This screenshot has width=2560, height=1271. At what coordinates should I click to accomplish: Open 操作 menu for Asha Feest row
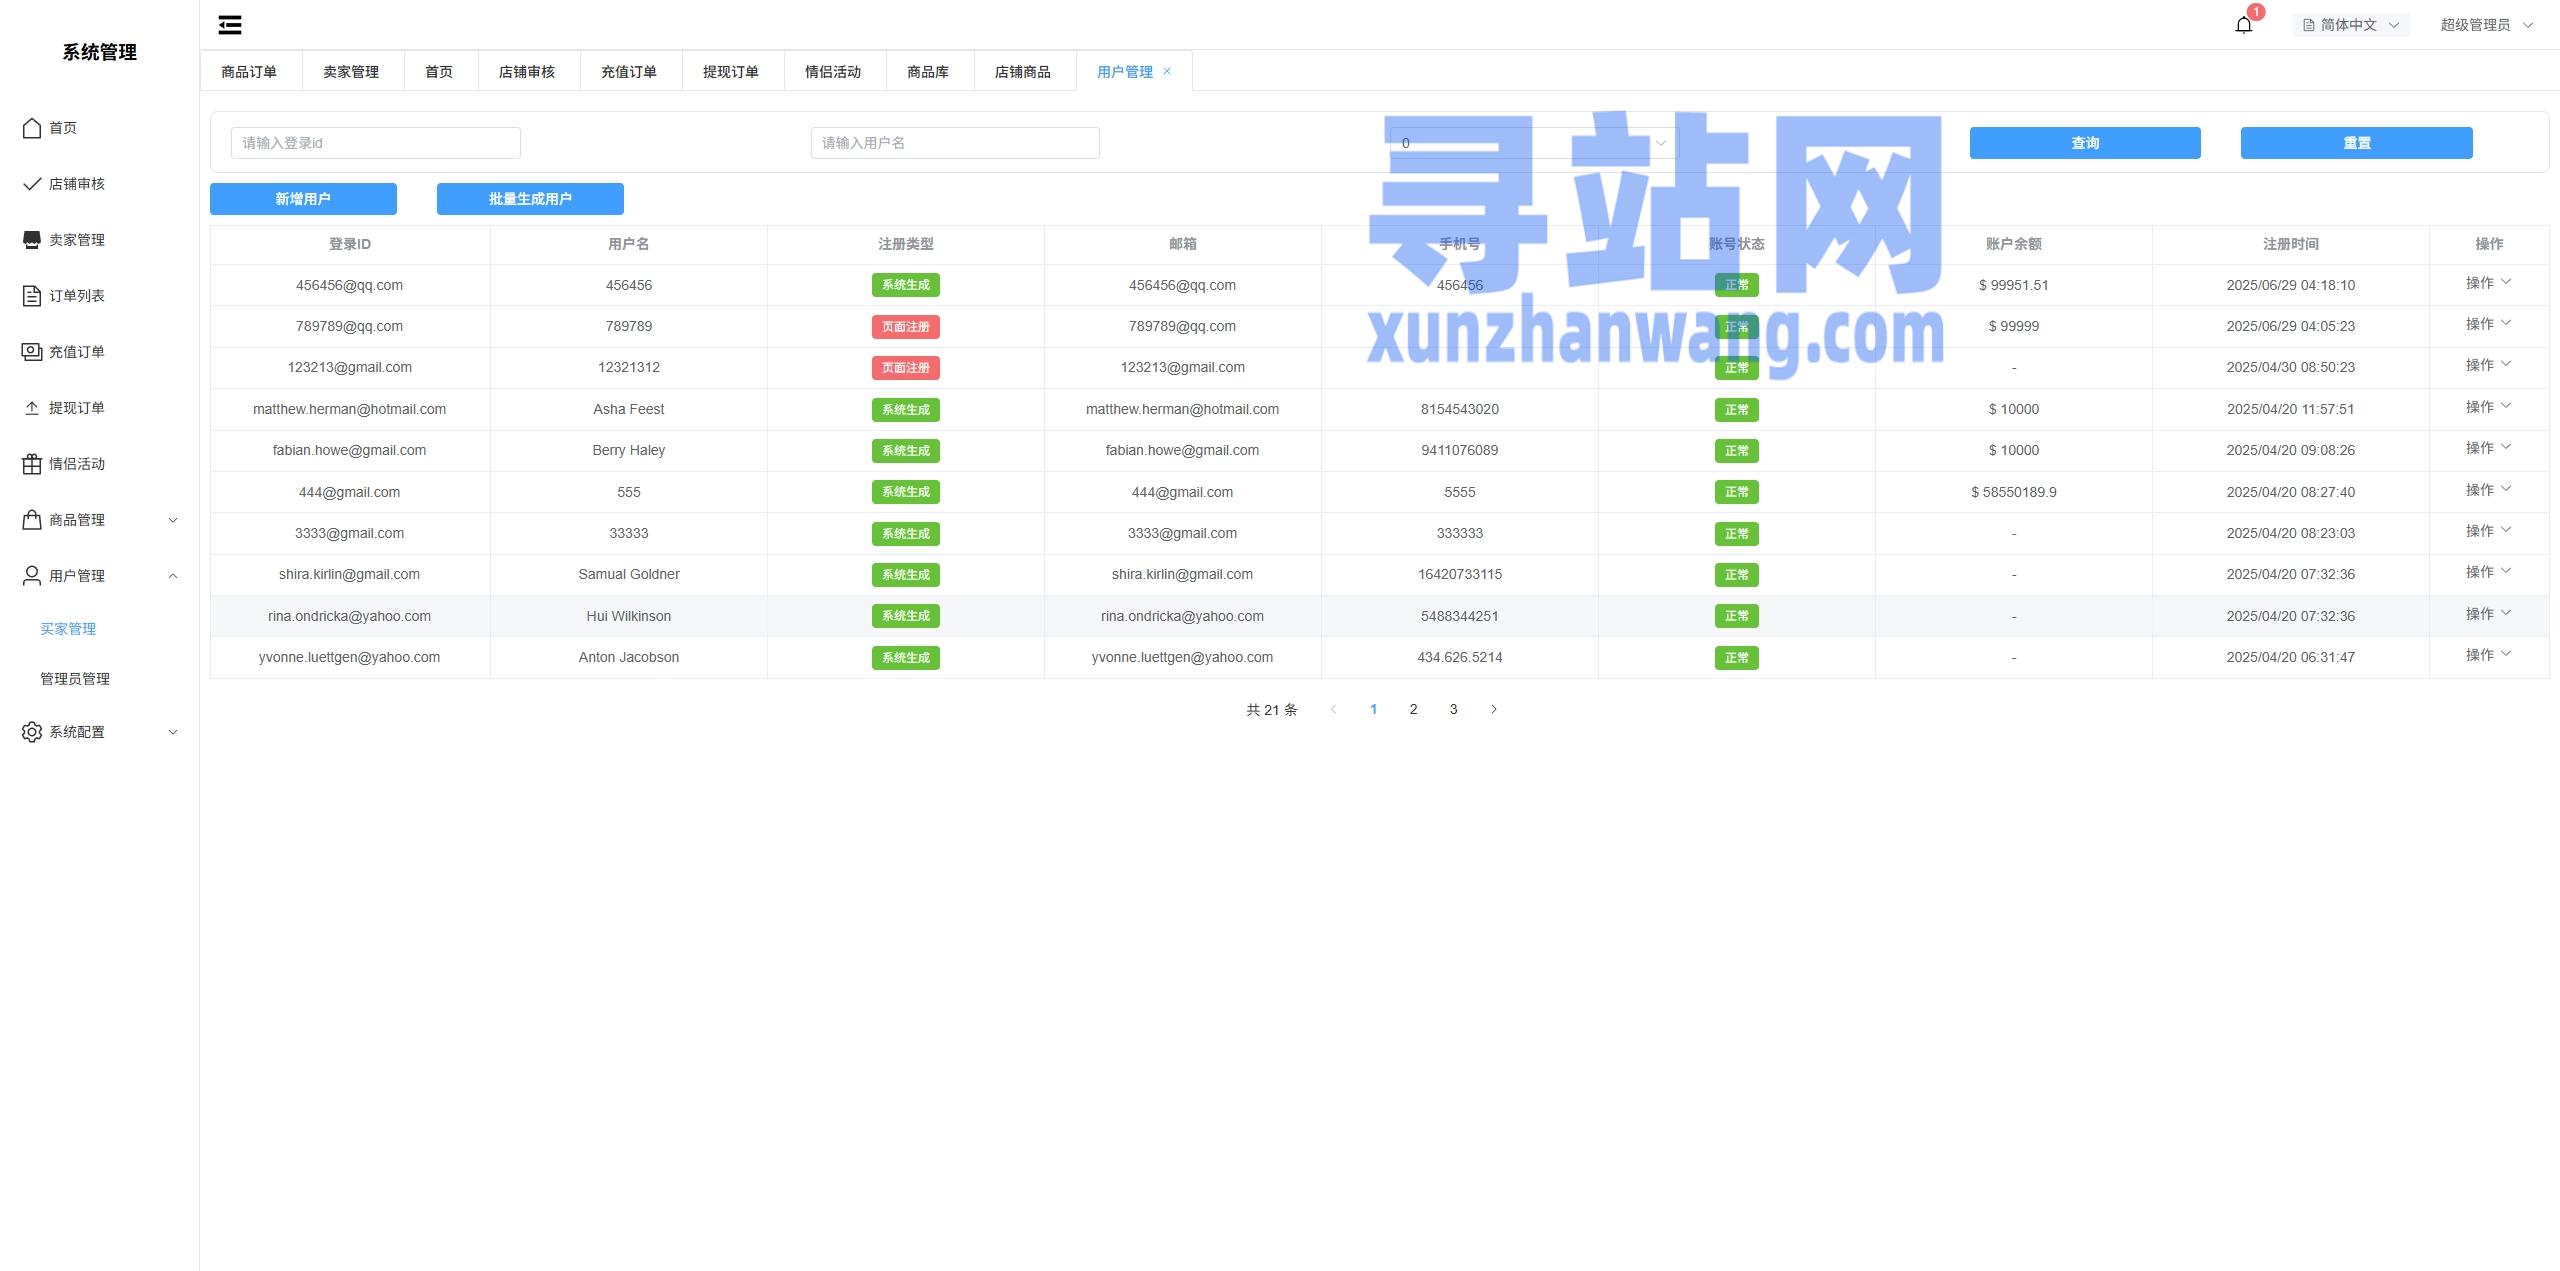2488,407
